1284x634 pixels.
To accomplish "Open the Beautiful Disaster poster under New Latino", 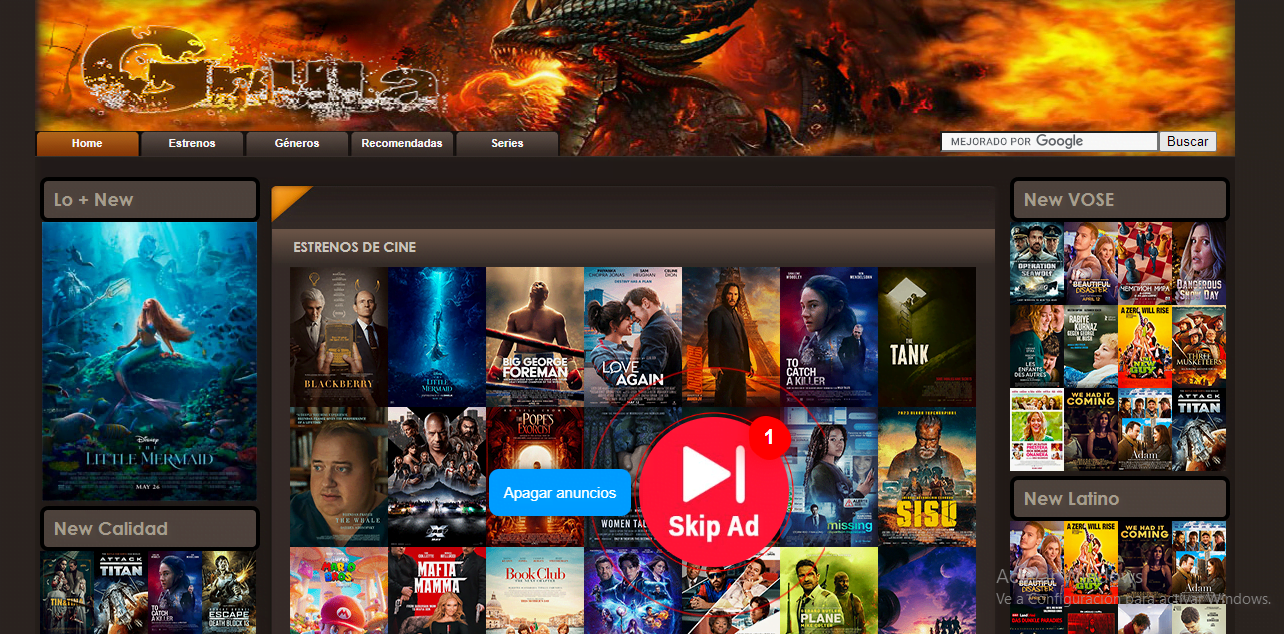I will 1037,562.
